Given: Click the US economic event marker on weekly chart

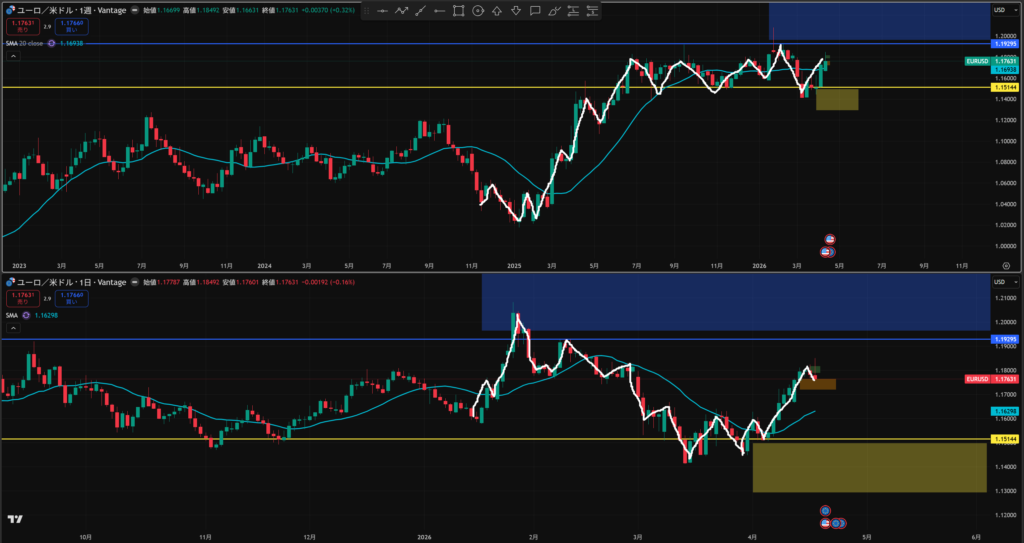Looking at the screenshot, I should pyautogui.click(x=829, y=240).
